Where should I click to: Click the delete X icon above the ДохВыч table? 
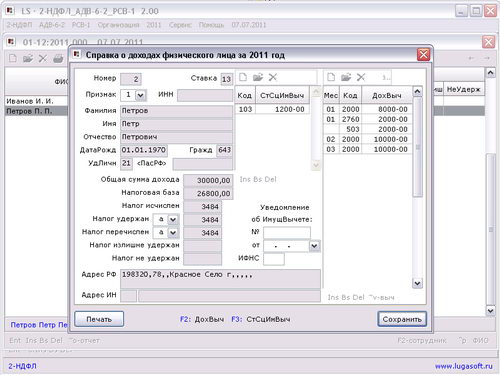[361, 77]
